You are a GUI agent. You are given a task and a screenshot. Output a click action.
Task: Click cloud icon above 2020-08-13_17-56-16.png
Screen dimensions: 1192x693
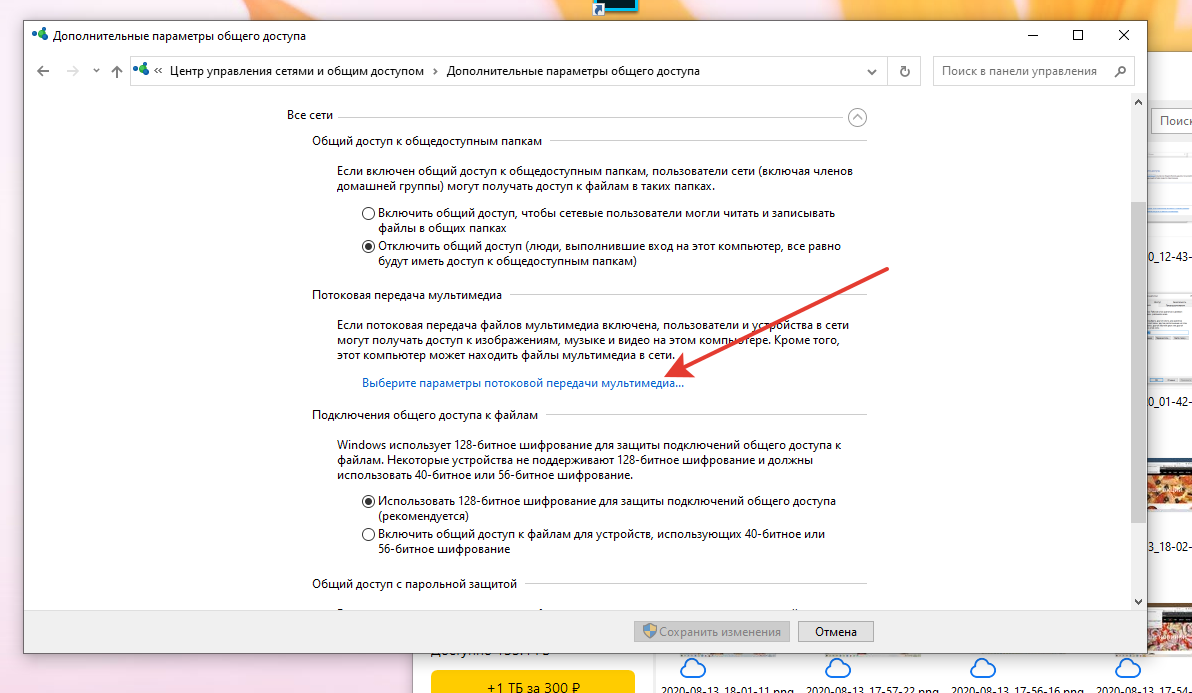983,668
